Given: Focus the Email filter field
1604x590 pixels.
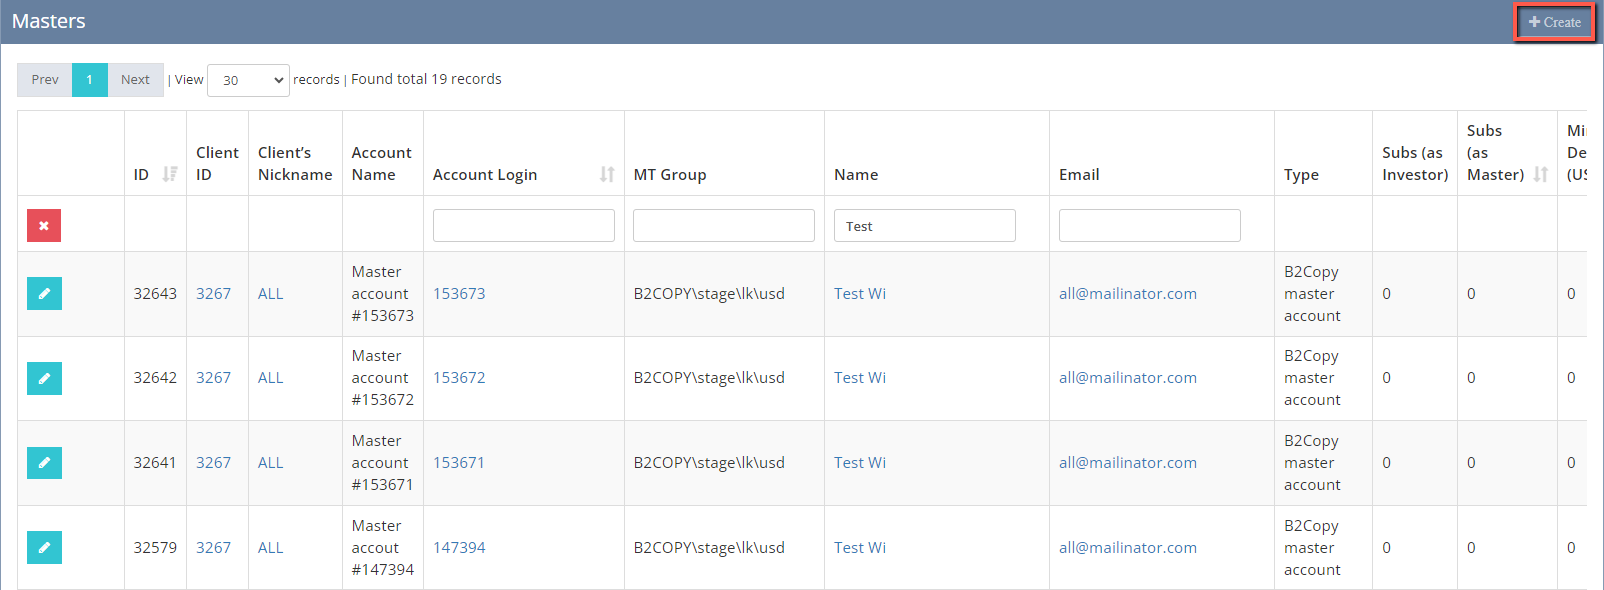Looking at the screenshot, I should 1150,225.
